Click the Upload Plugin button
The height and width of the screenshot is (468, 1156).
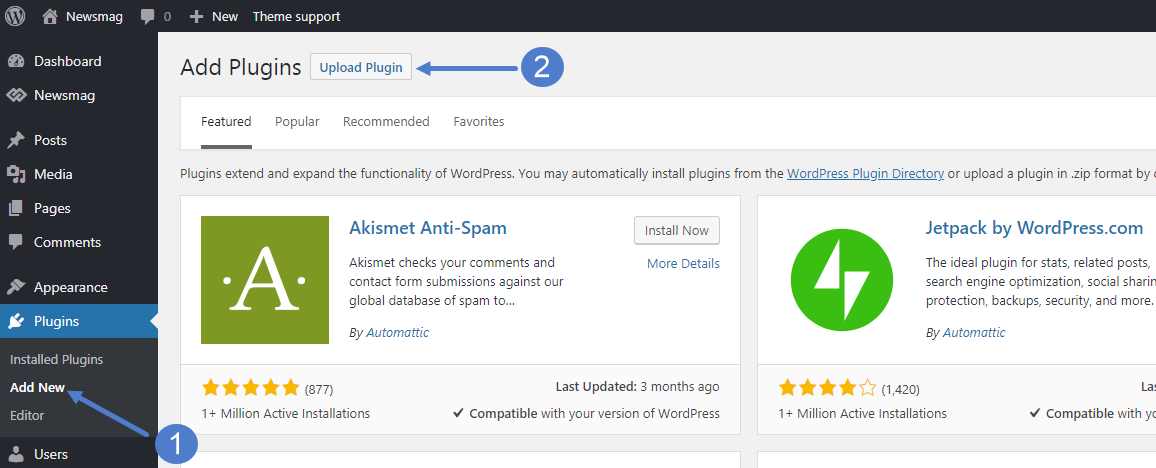click(361, 68)
